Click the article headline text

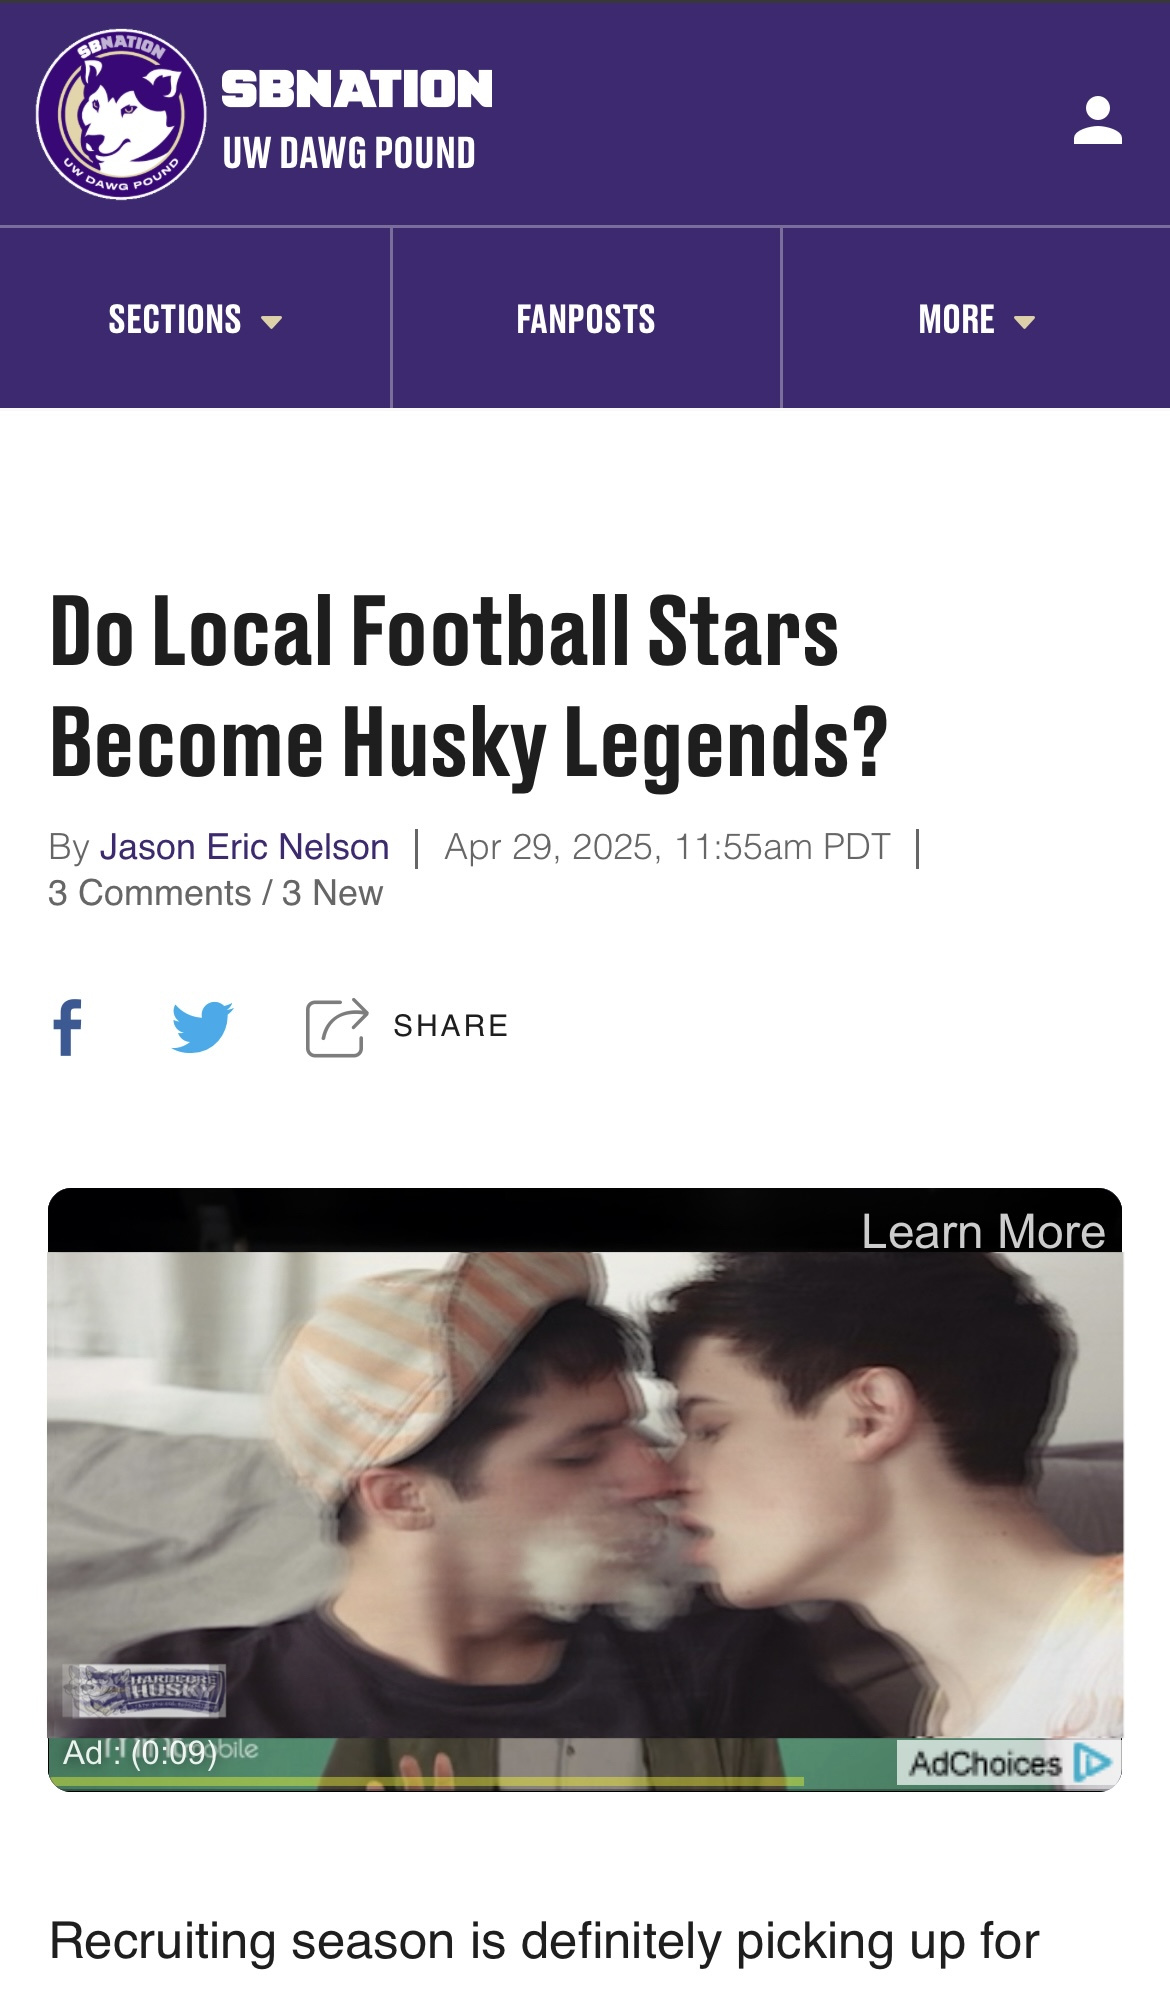[468, 685]
